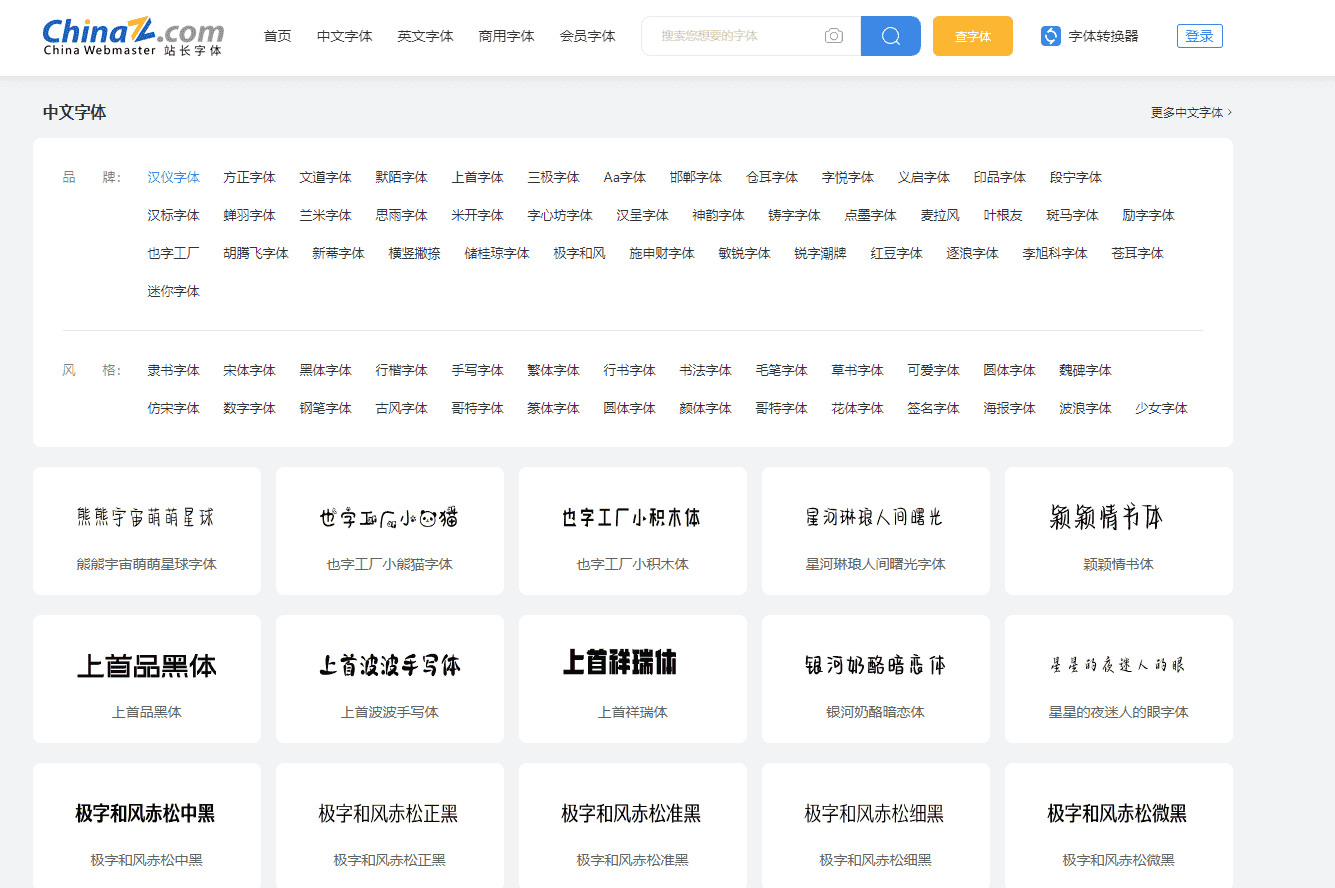The image size is (1335, 888).
Task: Open the 极字和风赤松正黑 font preview
Action: (390, 826)
